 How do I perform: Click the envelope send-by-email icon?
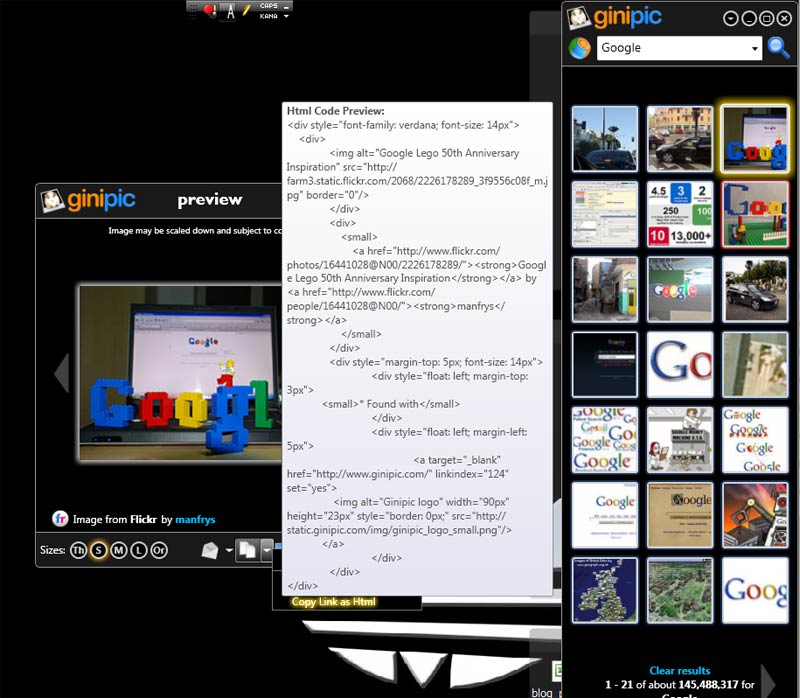210,550
